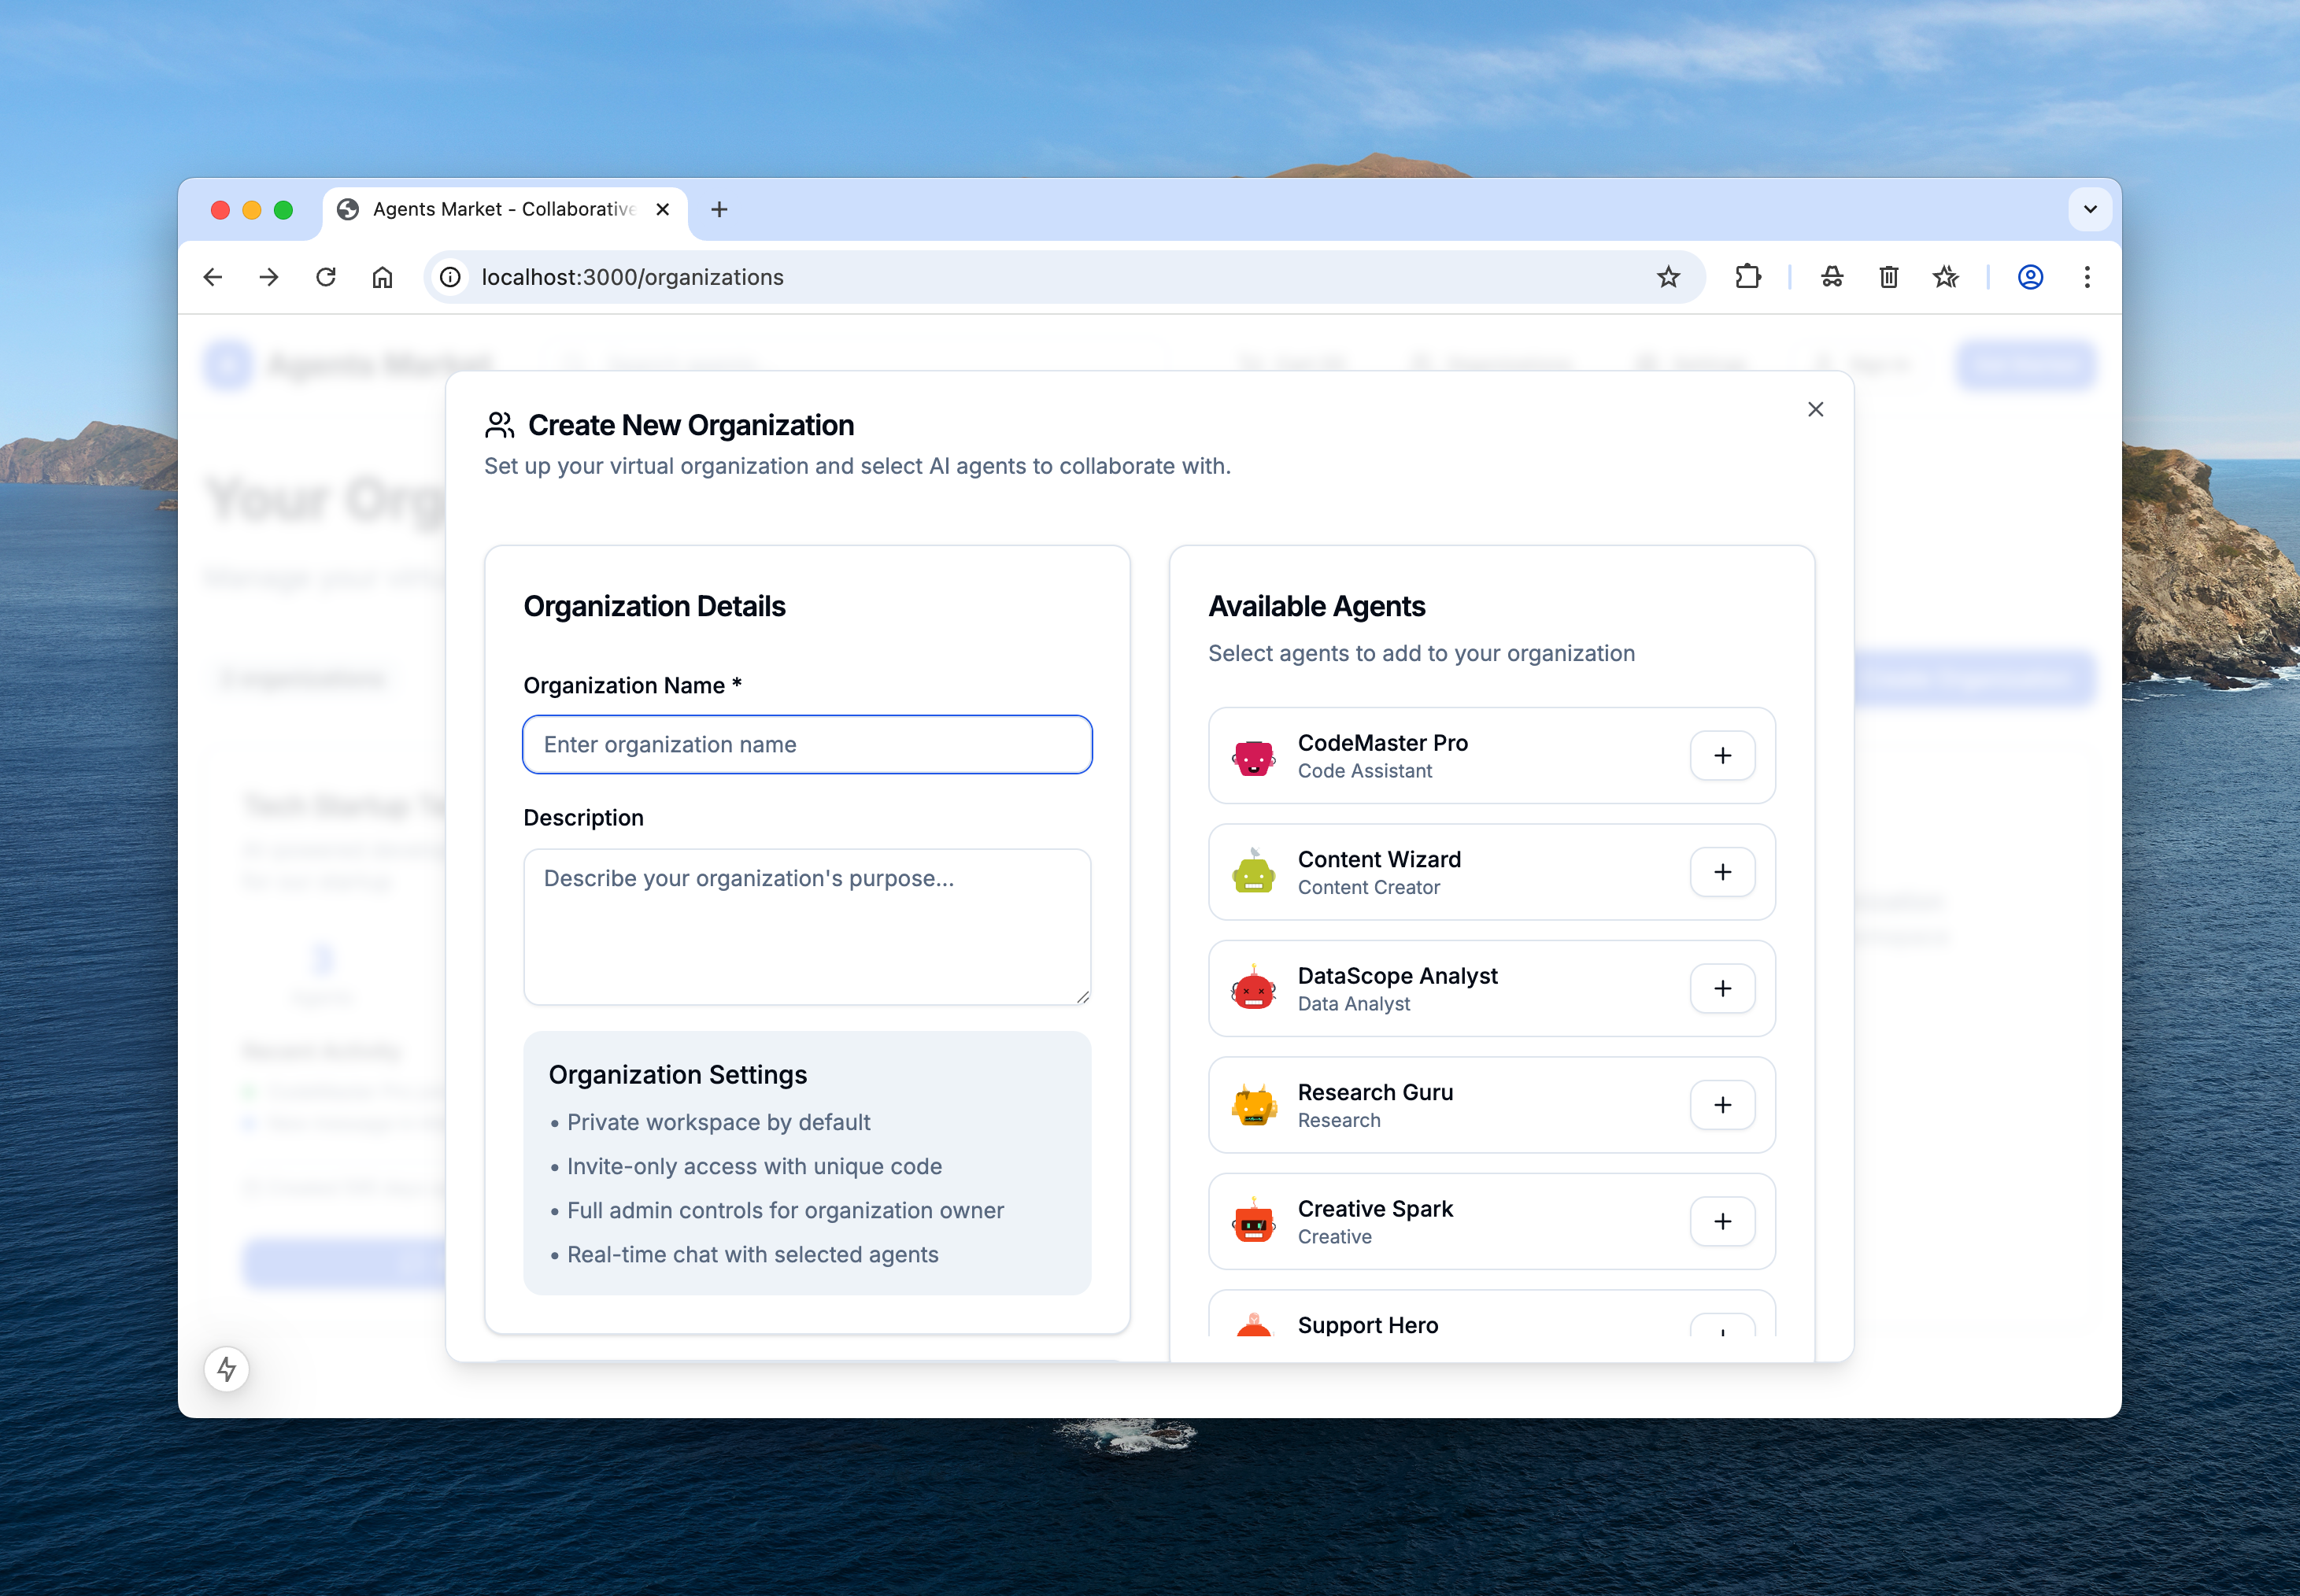Click the CodeMaster Pro robot avatar

coord(1253,757)
